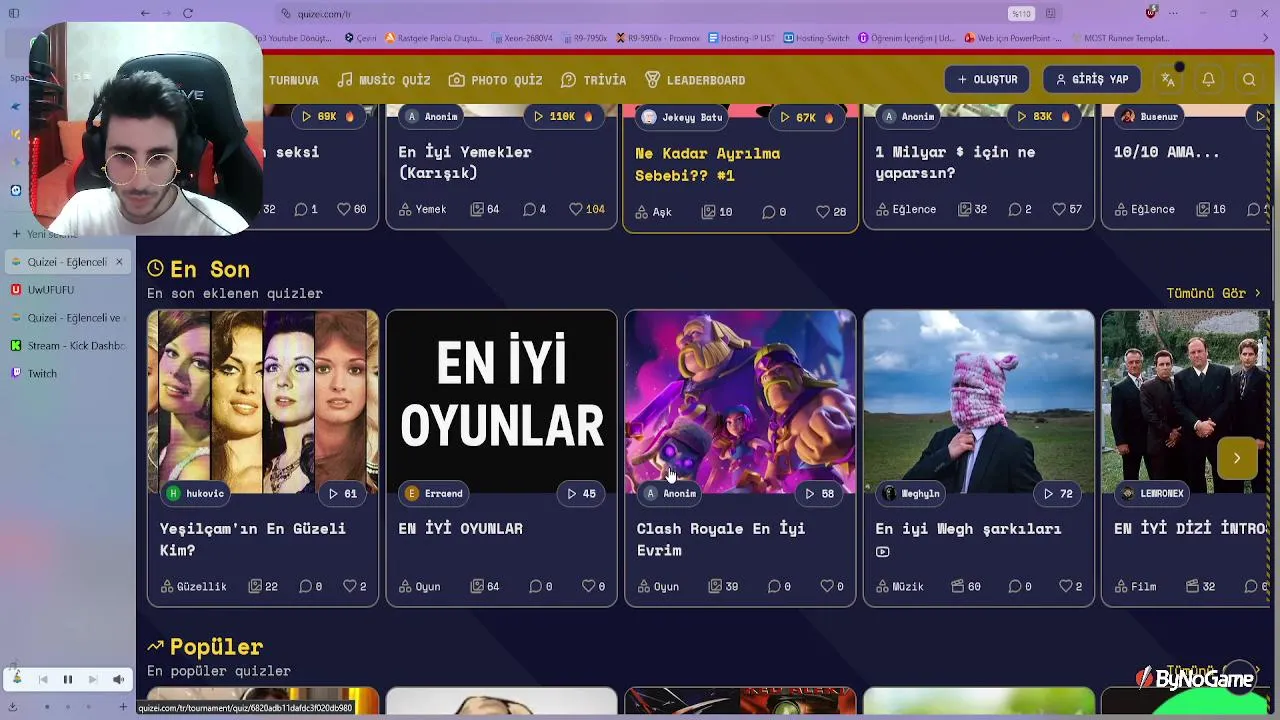The height and width of the screenshot is (720, 1280).
Task: Click the Yemek category tag
Action: [x=422, y=209]
